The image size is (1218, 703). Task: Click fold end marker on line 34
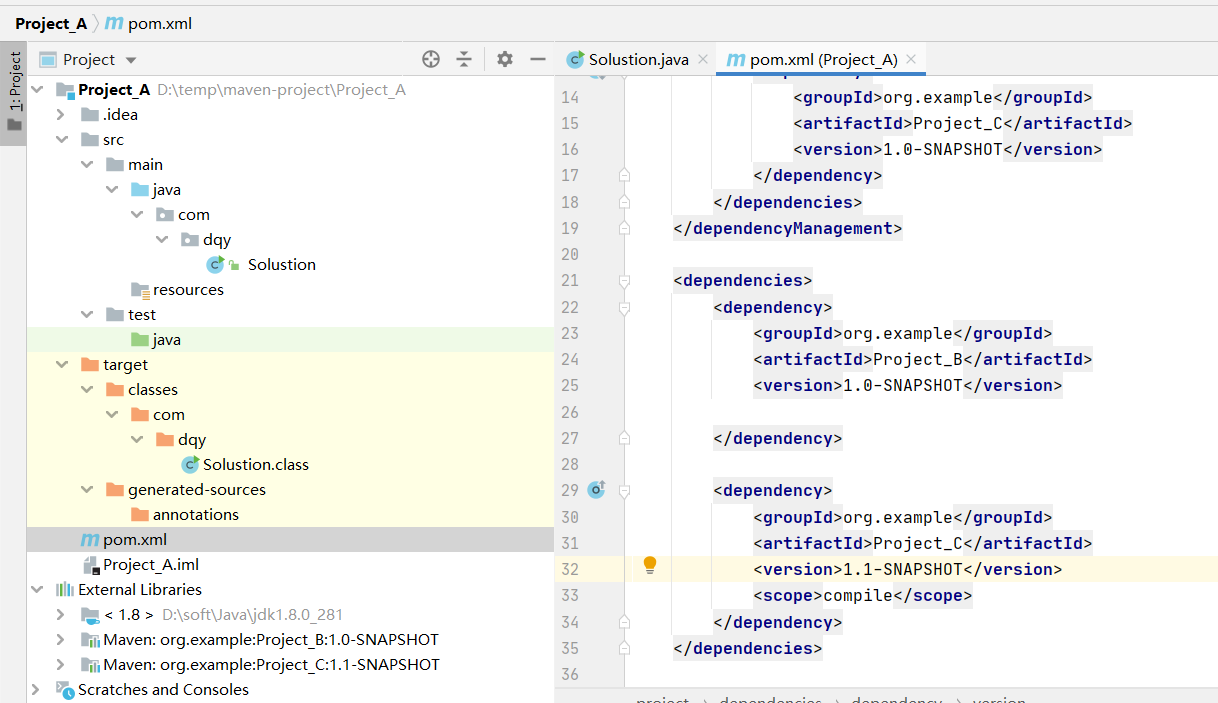(x=625, y=622)
